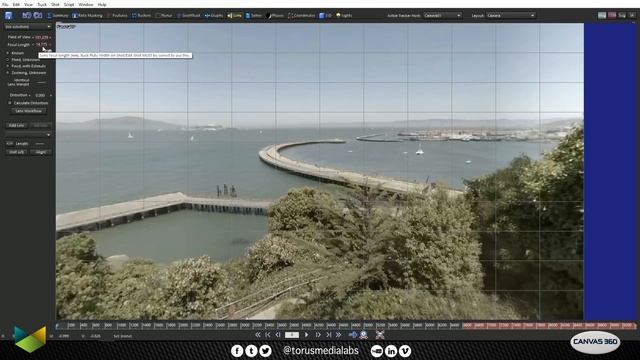
Task: Select the Known lens radio button
Action: click(8, 53)
